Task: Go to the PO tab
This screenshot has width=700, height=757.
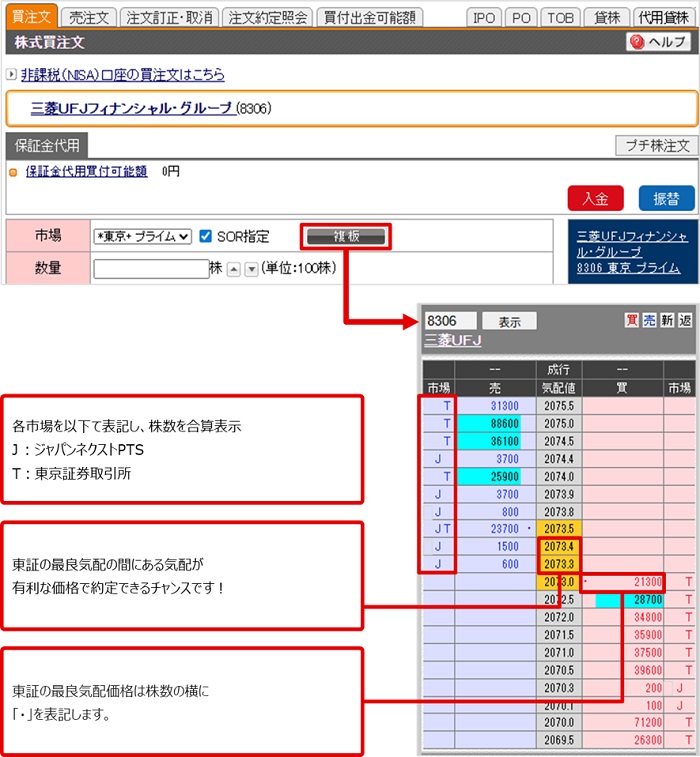Action: 521,18
